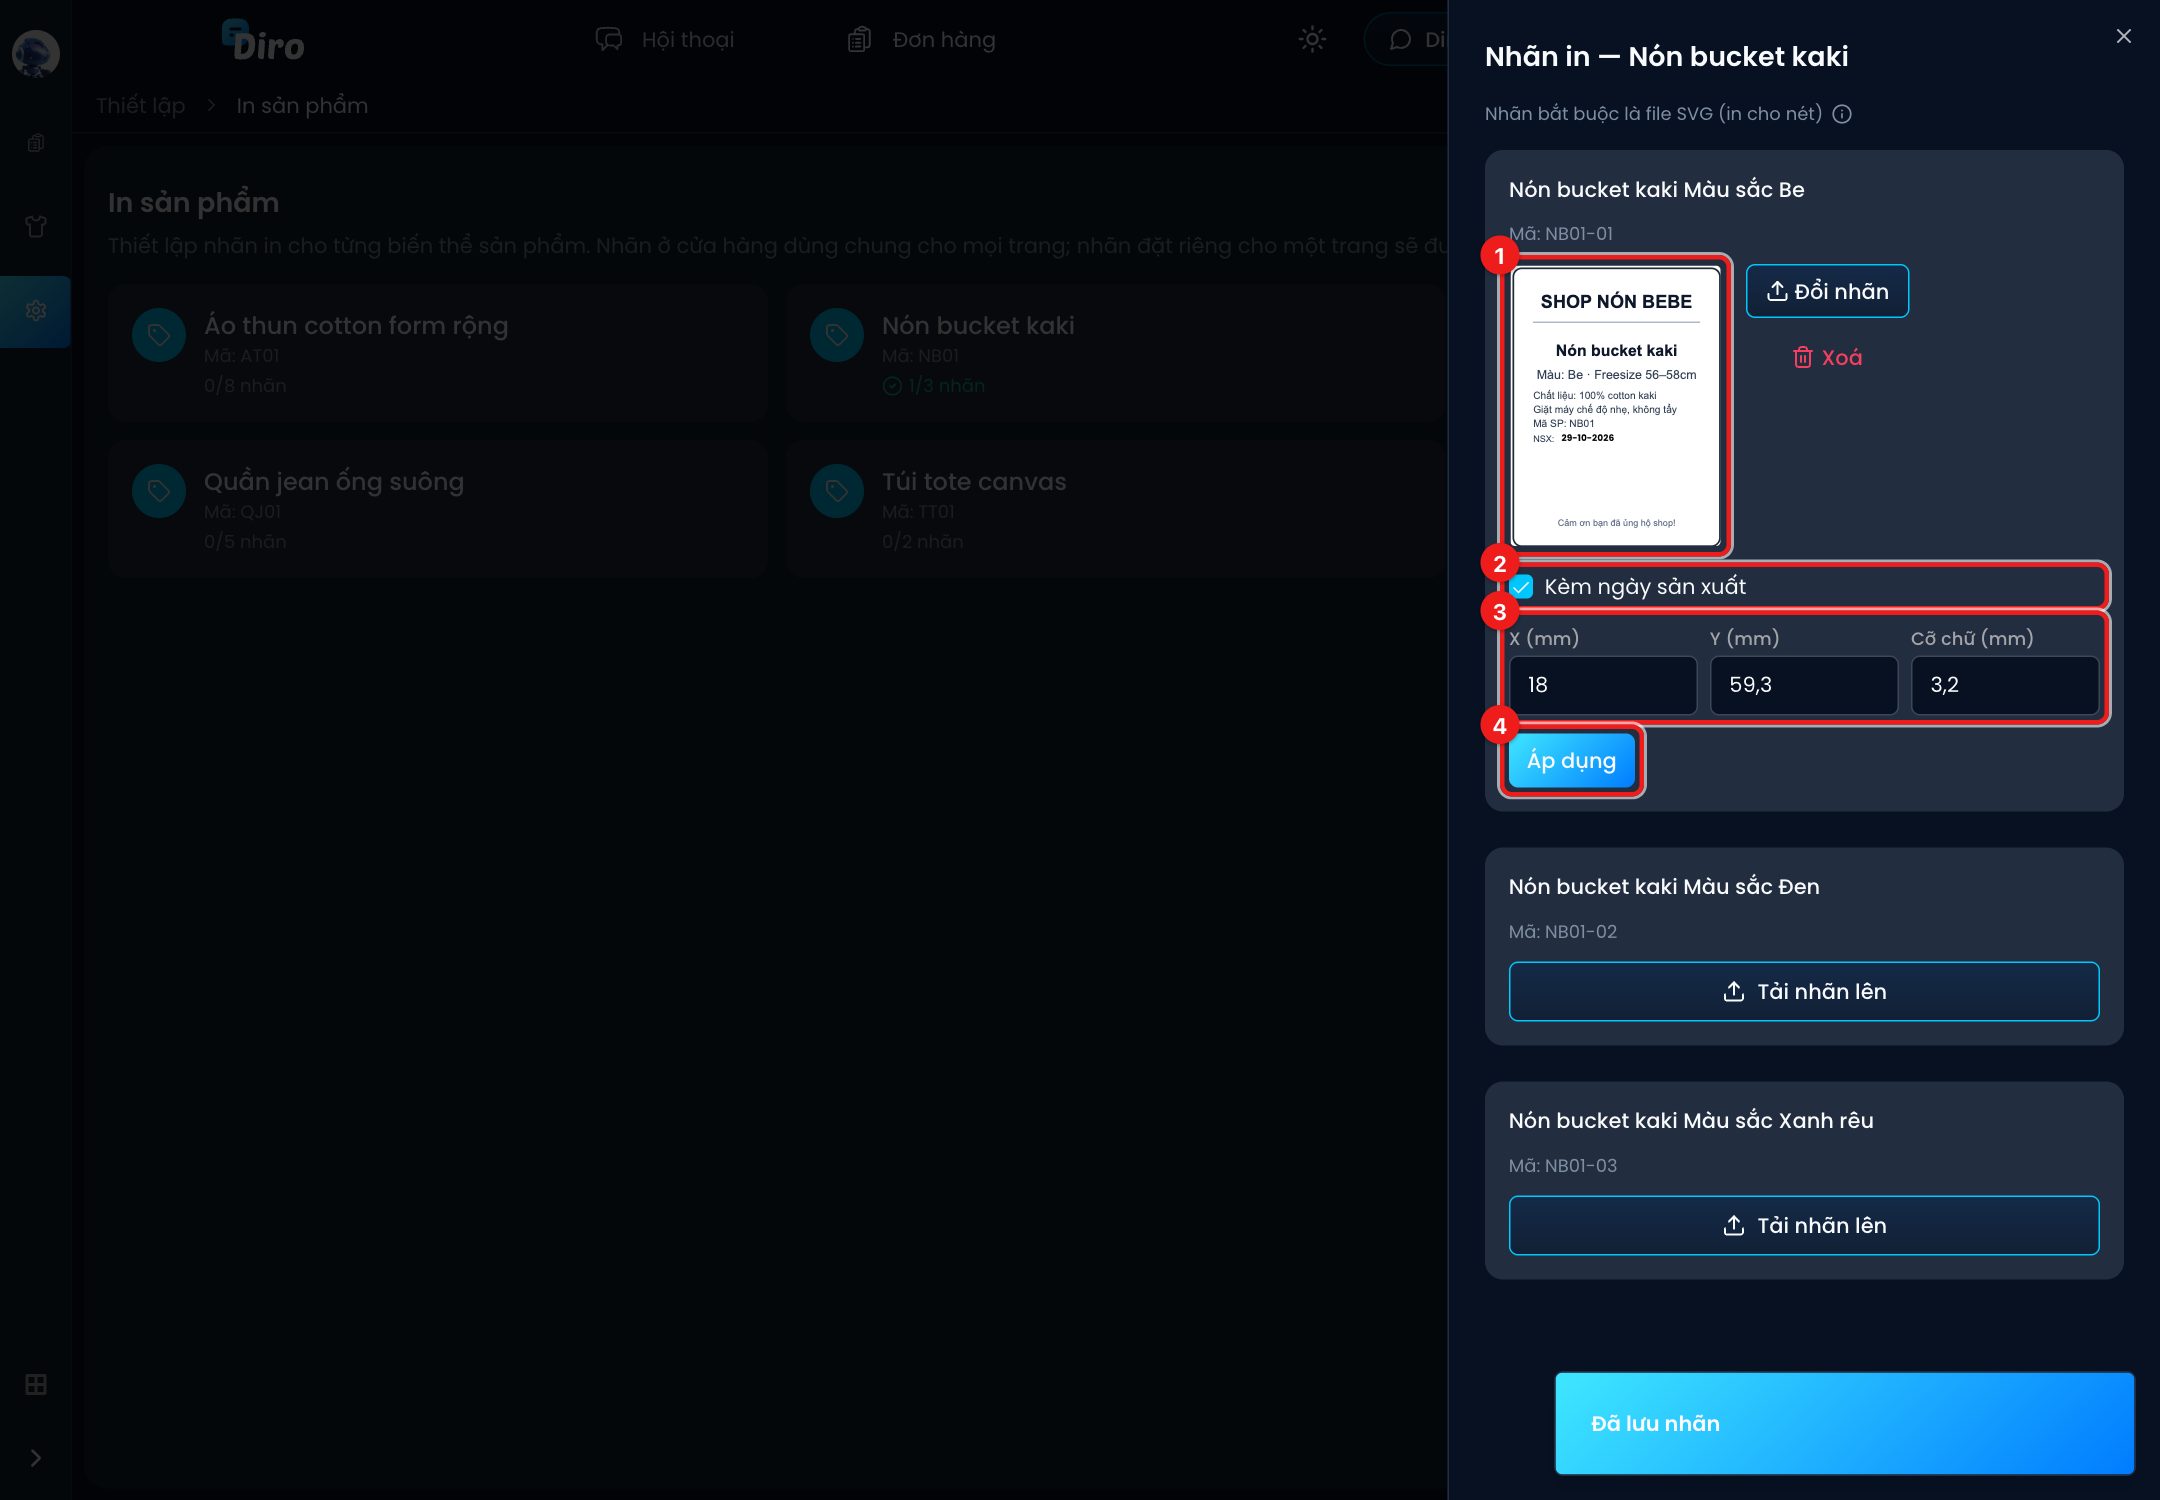The width and height of the screenshot is (2160, 1500).
Task: Expand the sidebar with the chevron arrow
Action: (36, 1458)
